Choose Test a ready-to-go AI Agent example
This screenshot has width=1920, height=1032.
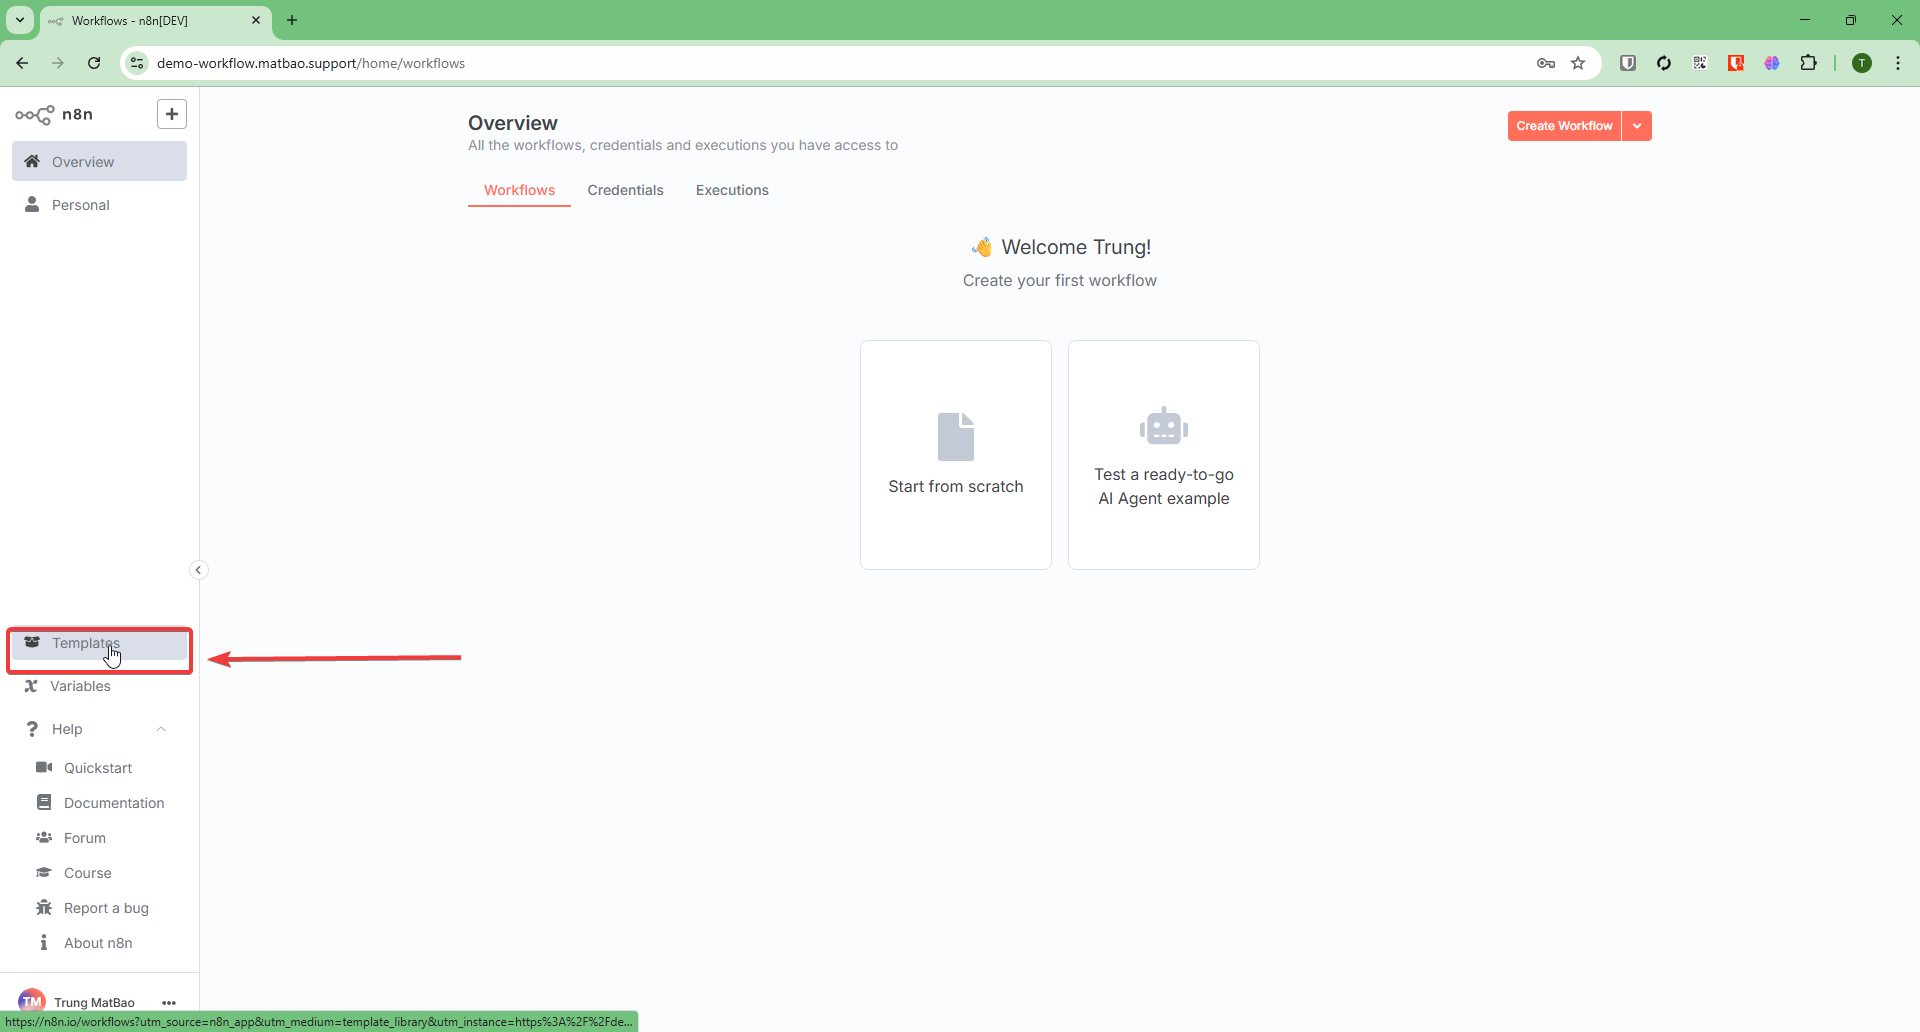(1164, 455)
